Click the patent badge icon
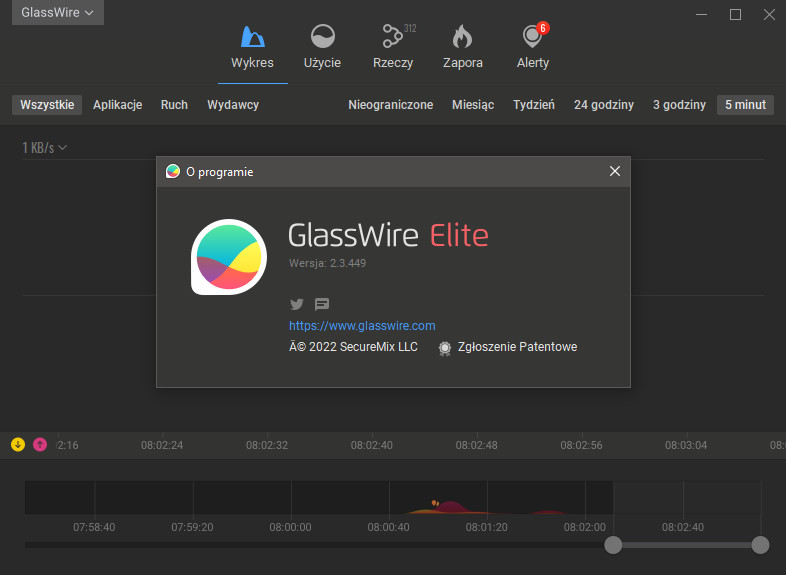 click(445, 348)
